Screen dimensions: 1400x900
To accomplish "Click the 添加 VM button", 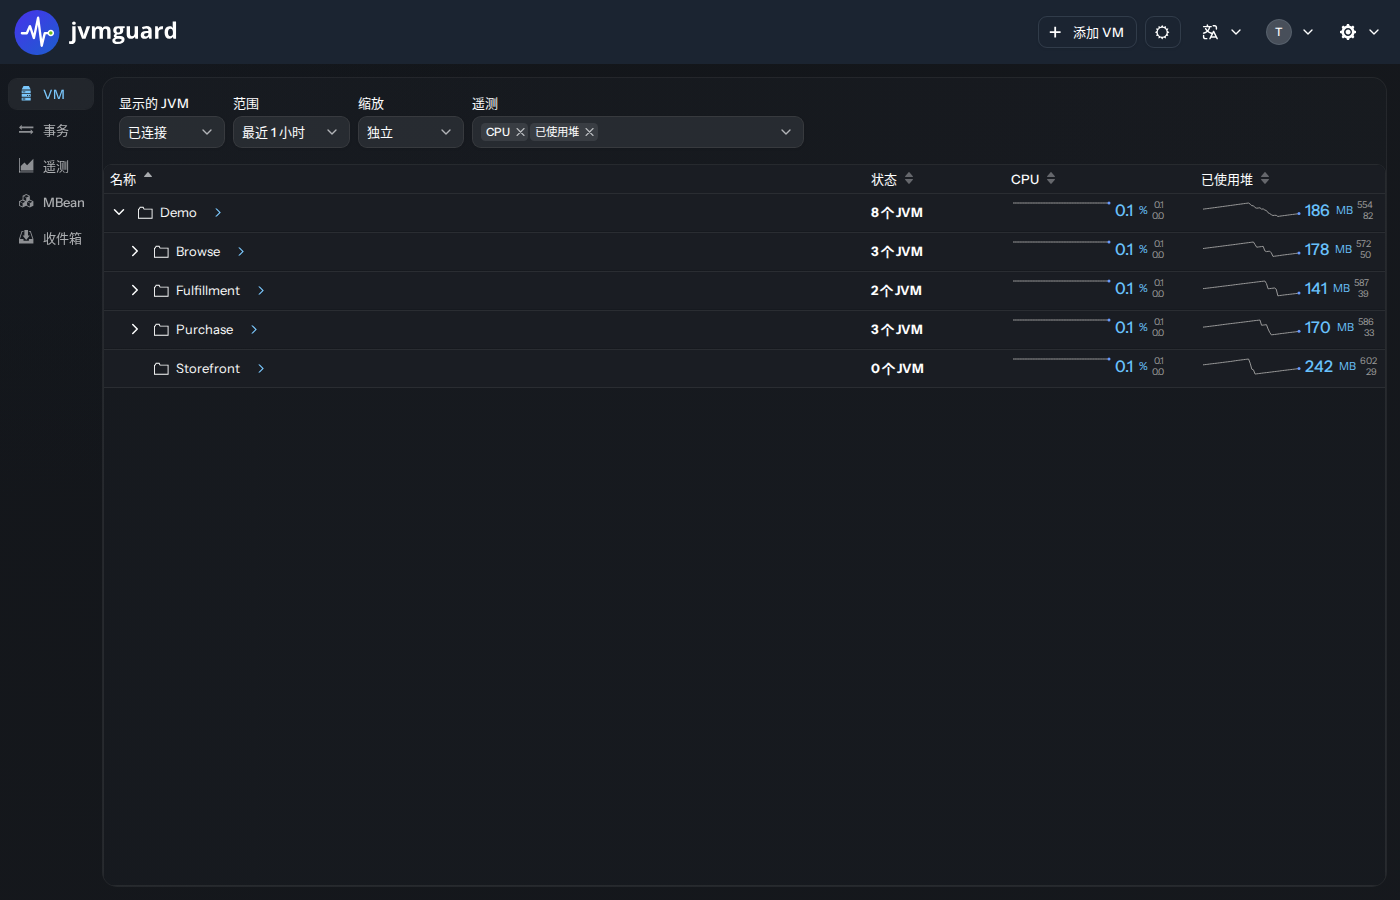I will [1087, 32].
